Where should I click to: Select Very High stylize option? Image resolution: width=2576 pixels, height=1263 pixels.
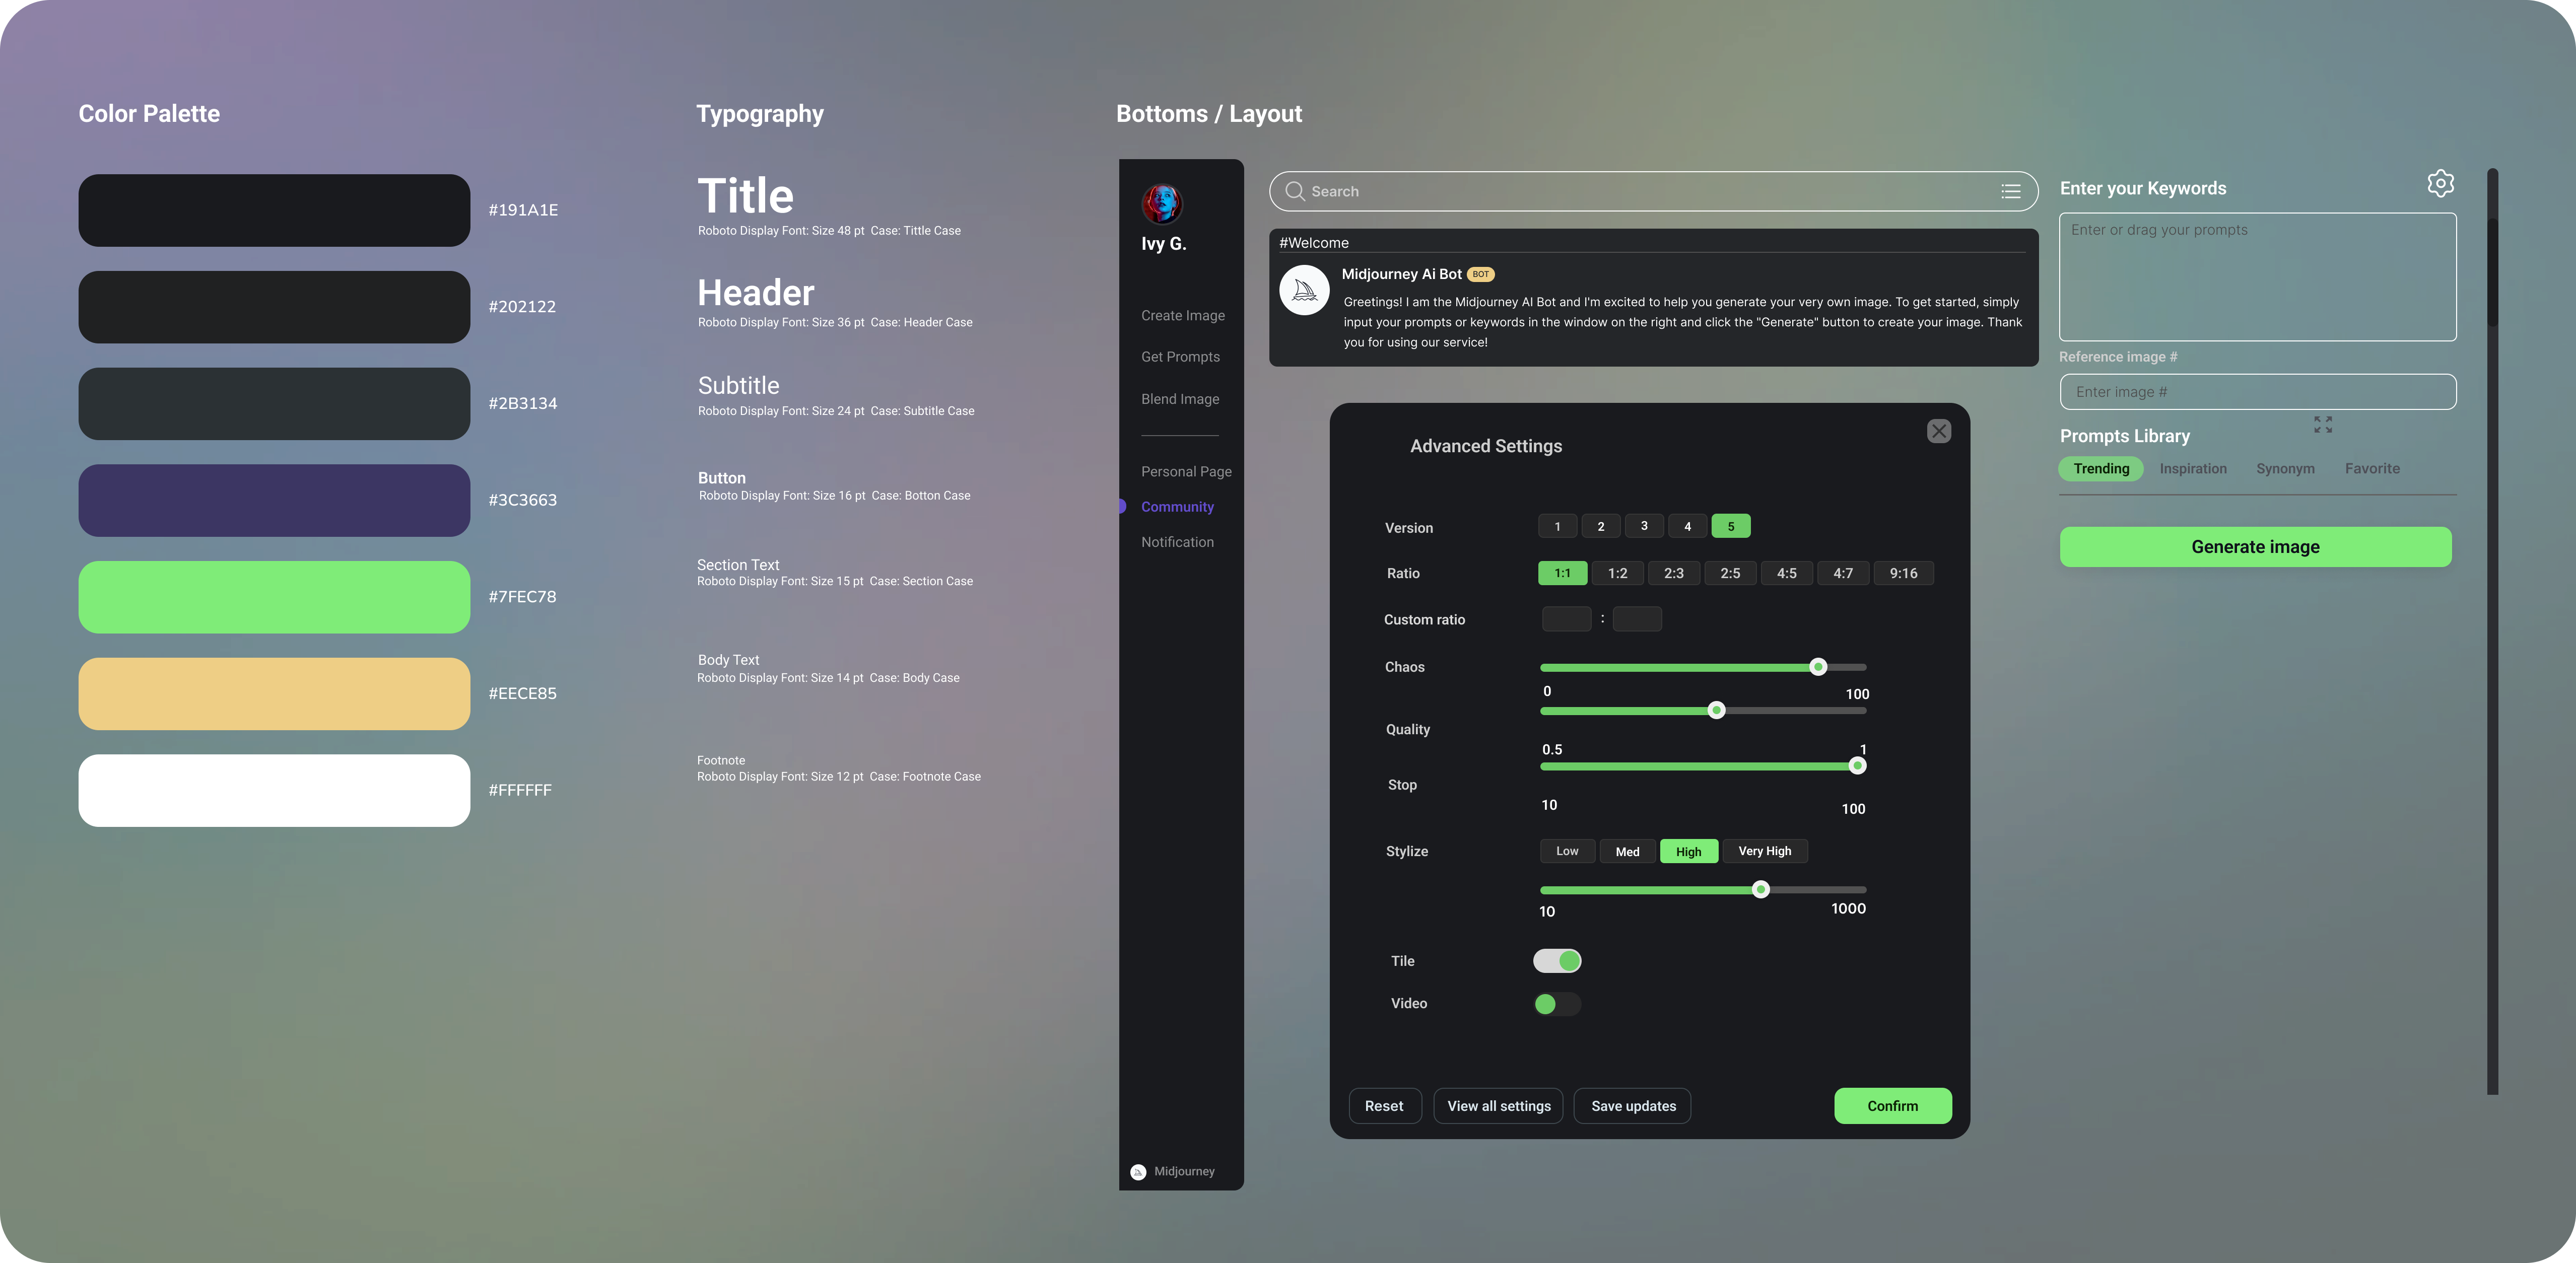(x=1764, y=851)
